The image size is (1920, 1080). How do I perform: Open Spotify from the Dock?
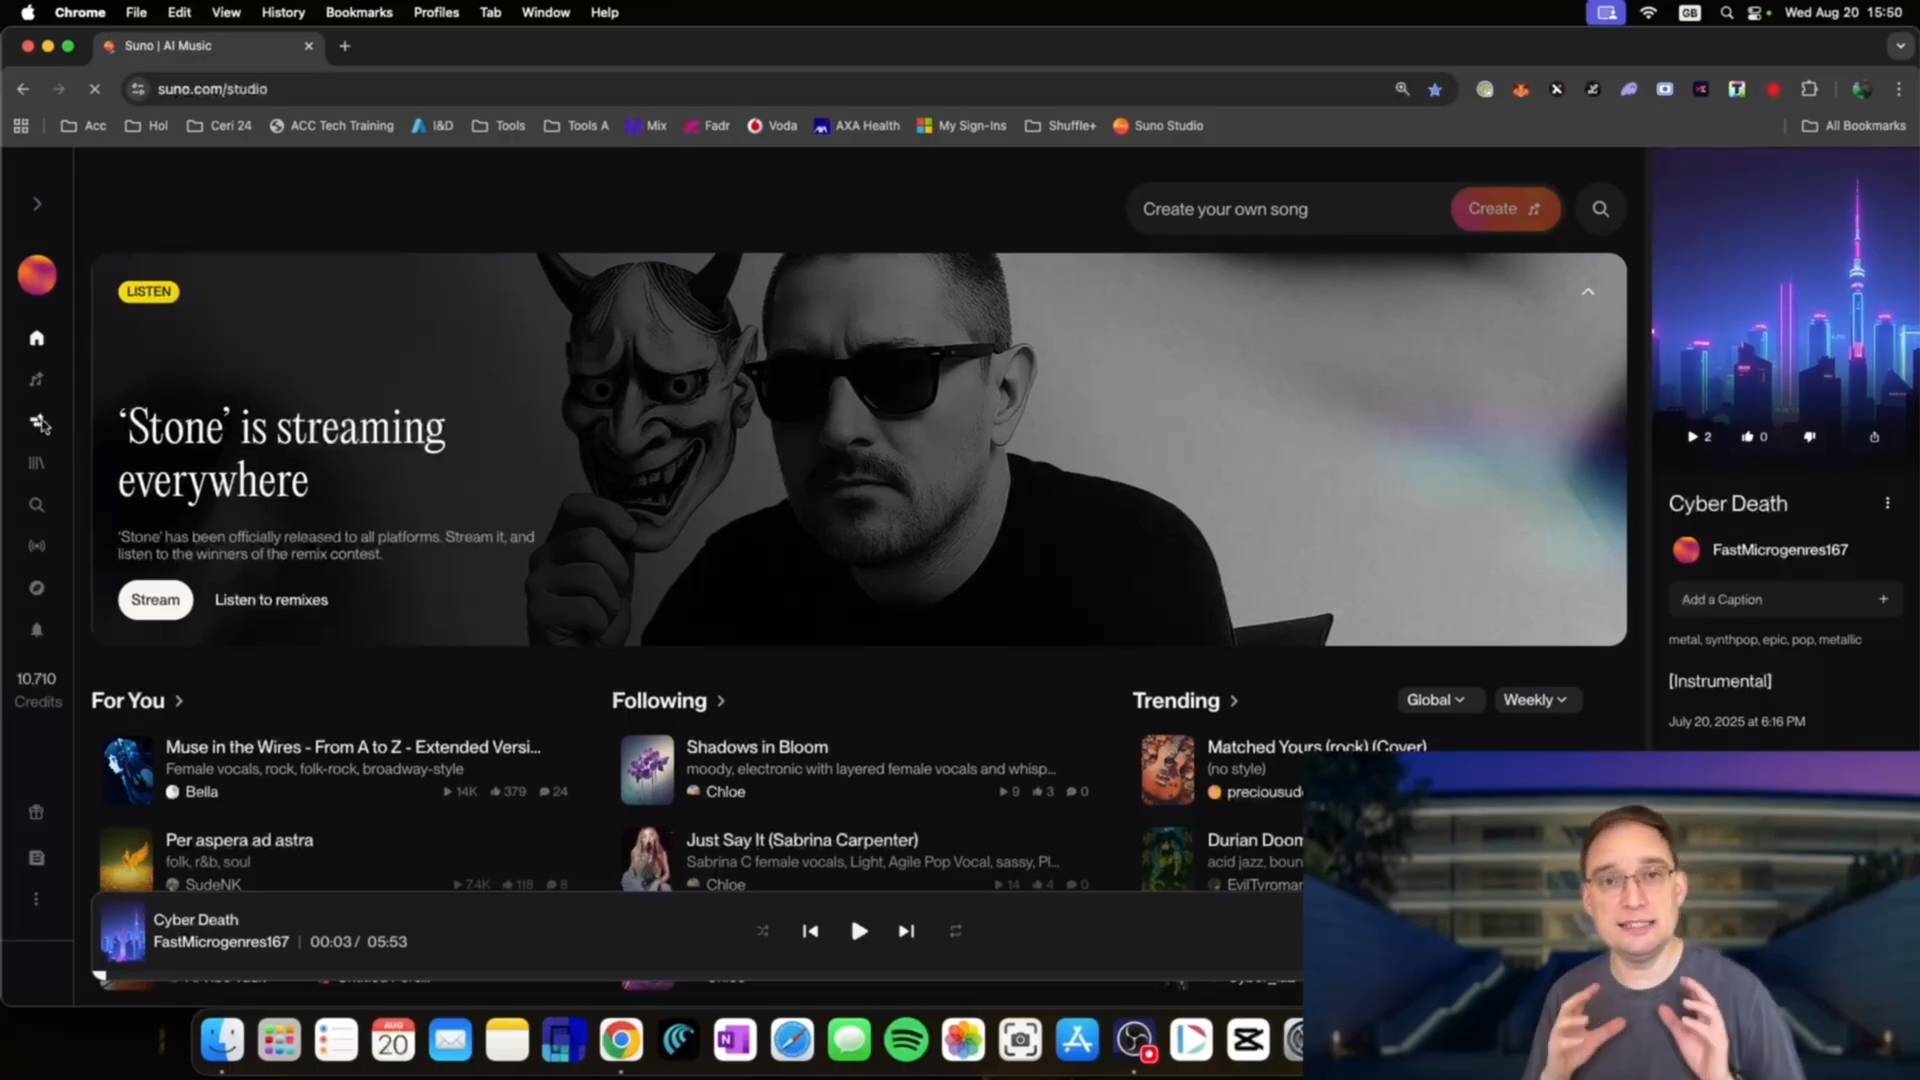pyautogui.click(x=906, y=1041)
